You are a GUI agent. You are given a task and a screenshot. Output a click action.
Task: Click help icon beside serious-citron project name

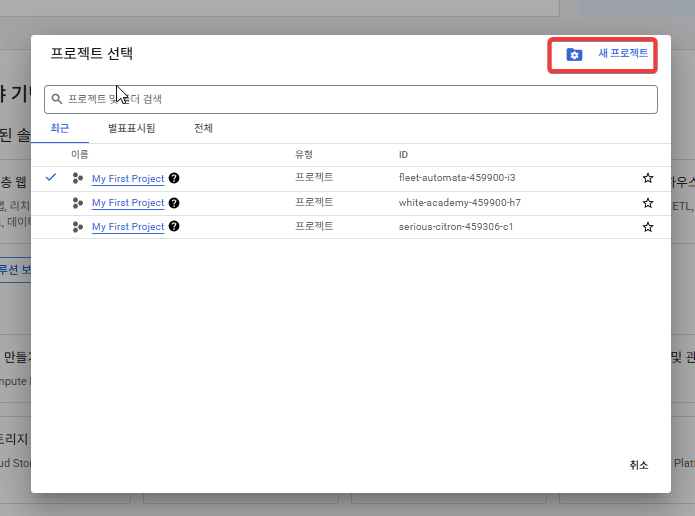(x=174, y=227)
